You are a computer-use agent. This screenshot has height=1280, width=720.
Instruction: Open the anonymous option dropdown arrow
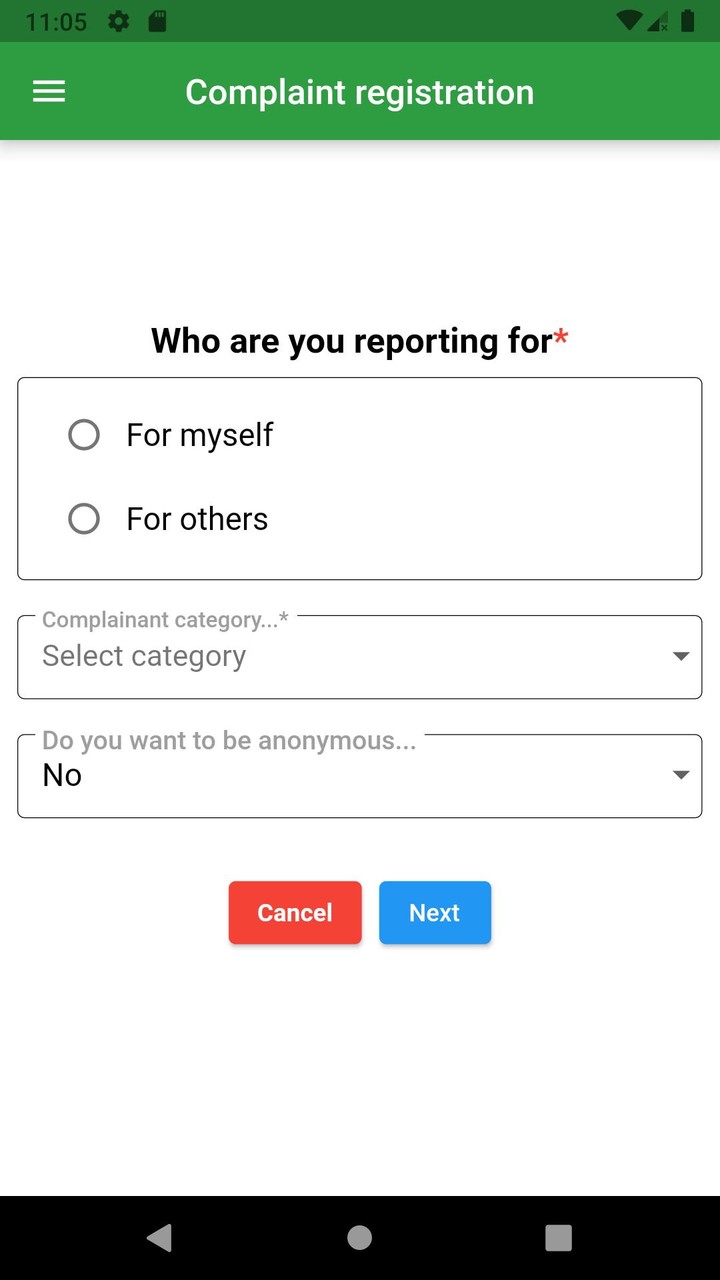tap(681, 775)
